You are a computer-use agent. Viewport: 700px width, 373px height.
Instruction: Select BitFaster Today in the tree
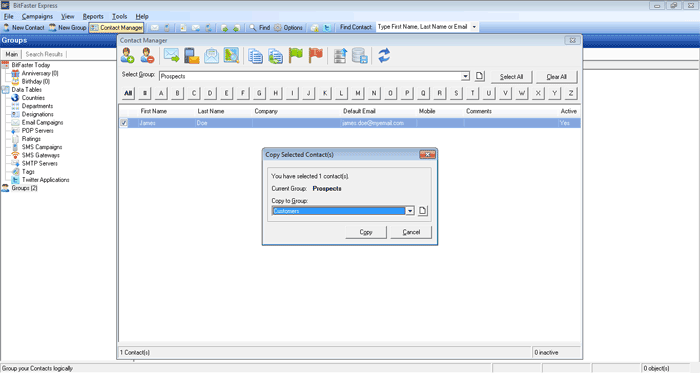[31, 65]
